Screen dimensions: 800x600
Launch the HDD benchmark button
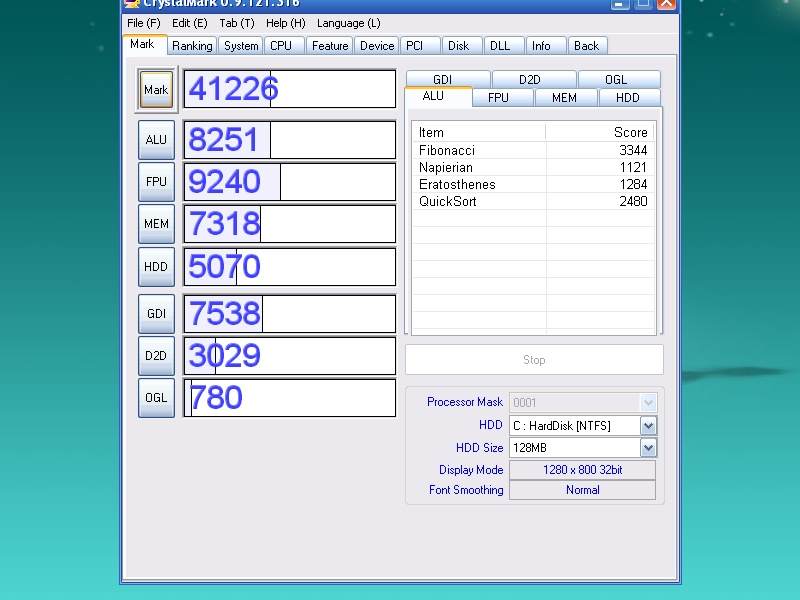(156, 267)
